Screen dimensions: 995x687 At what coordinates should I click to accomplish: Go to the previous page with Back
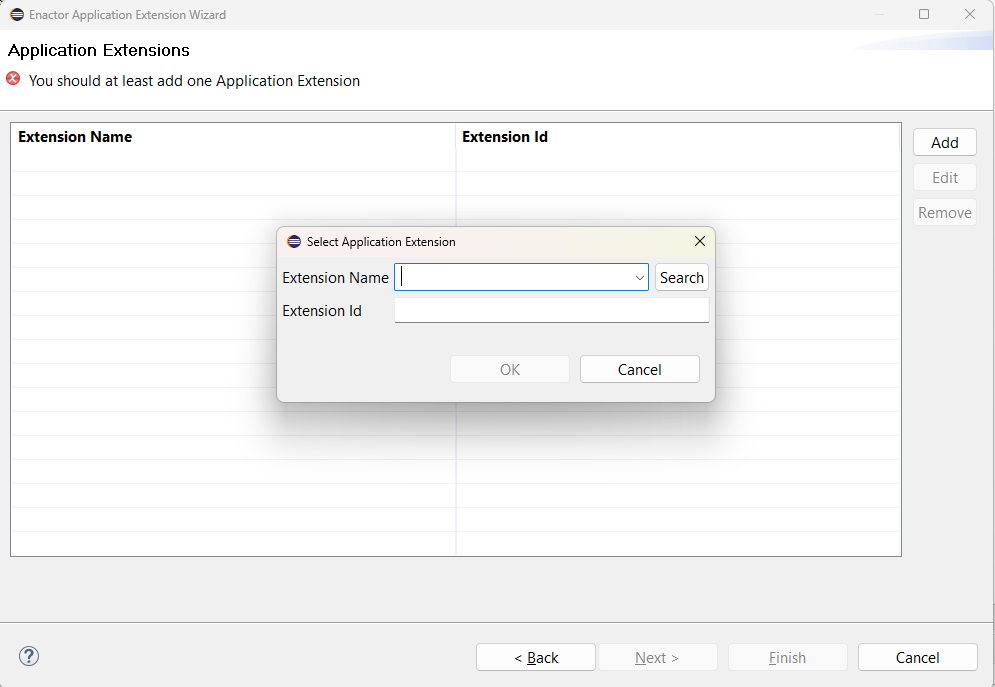point(536,657)
